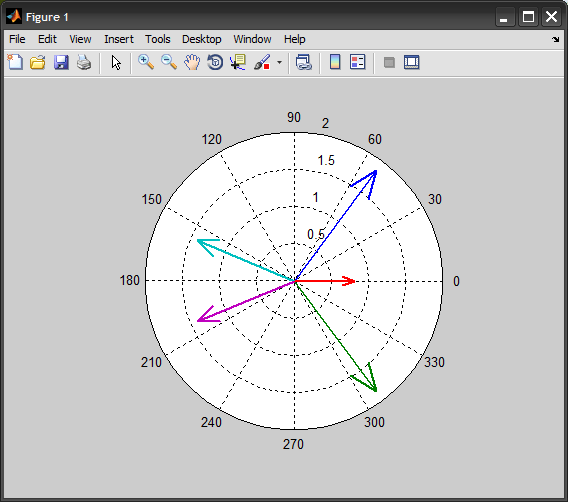Click the 240 degree angle label
This screenshot has height=502, width=568.
point(211,422)
